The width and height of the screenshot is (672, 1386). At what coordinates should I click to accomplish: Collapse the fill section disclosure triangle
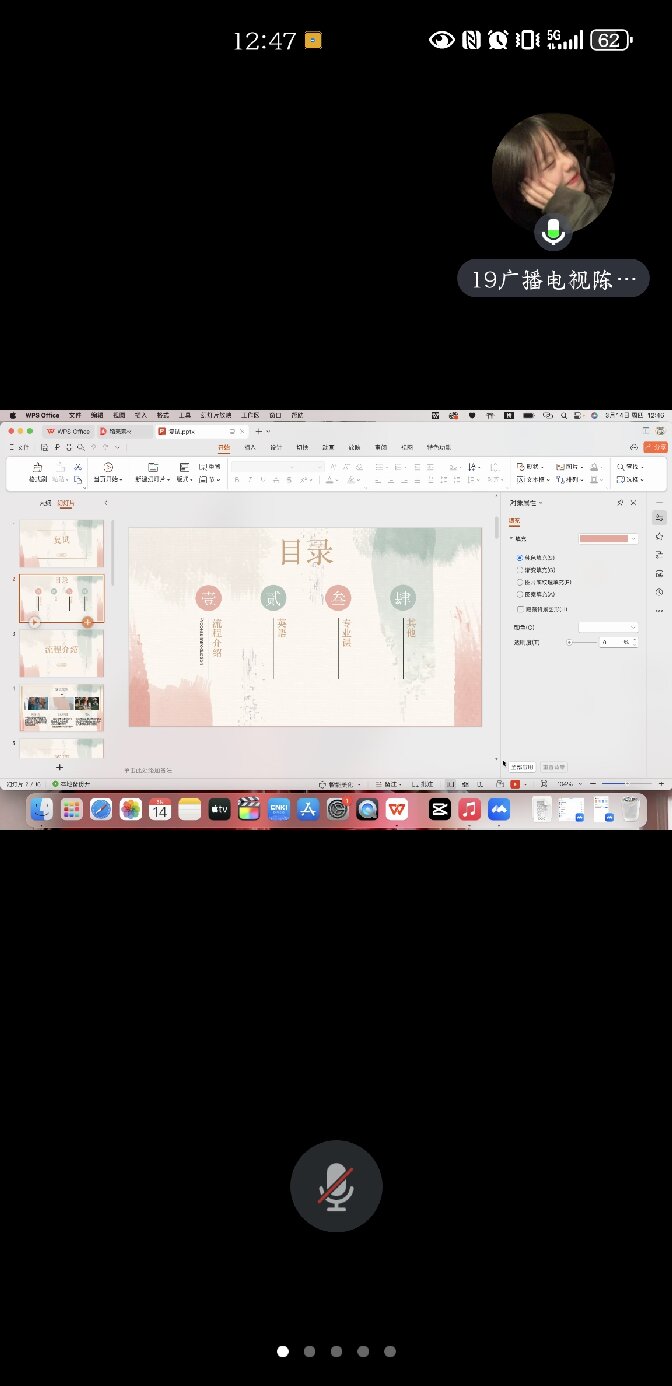511,538
